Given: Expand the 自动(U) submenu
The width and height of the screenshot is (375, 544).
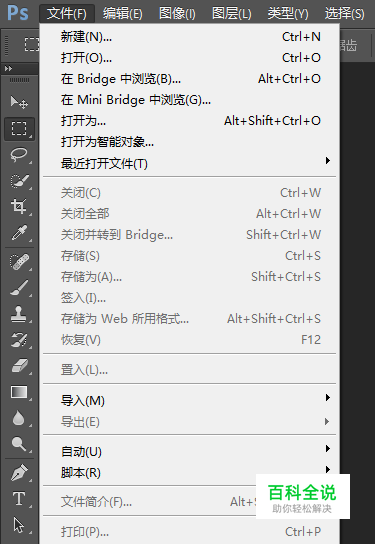Looking at the screenshot, I should pyautogui.click(x=189, y=451).
